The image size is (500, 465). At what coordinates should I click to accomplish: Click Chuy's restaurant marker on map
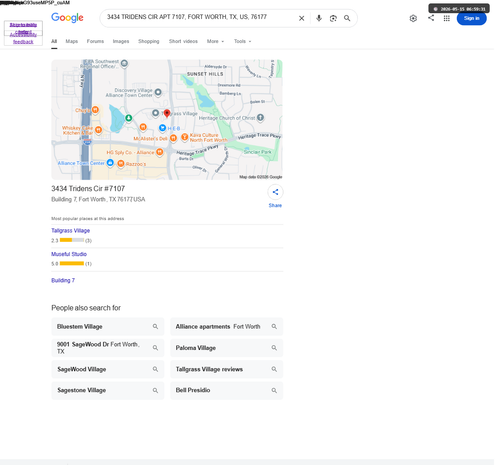click(95, 109)
